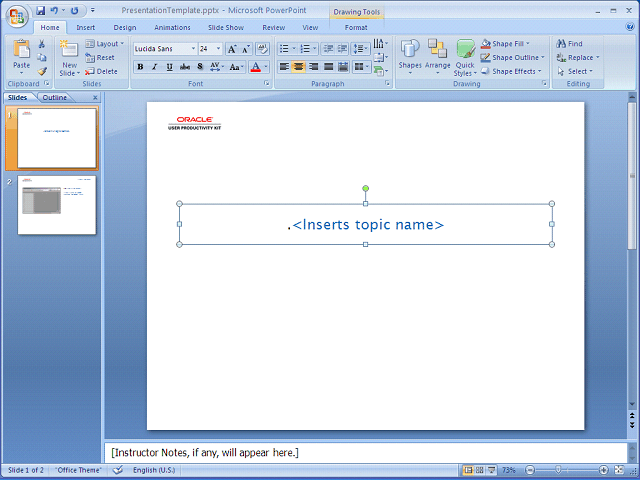Increase font size with Grow Font

[232, 49]
